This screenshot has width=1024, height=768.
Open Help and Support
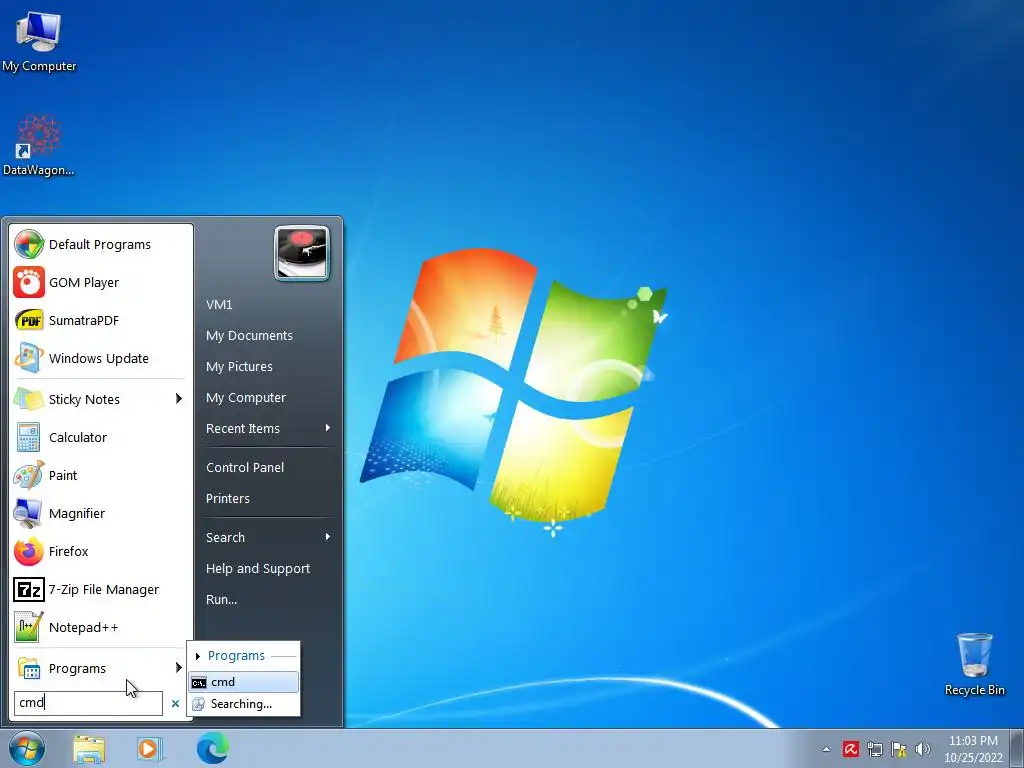click(269, 569)
